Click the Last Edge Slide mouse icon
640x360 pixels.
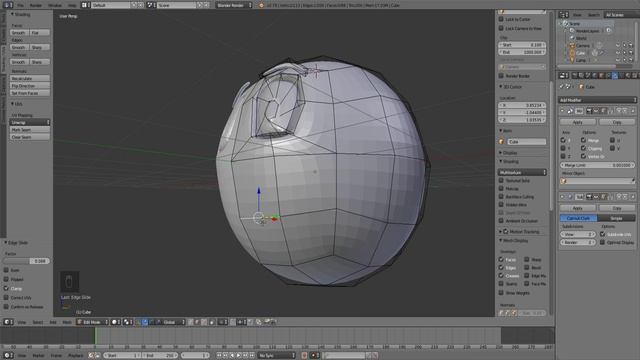(69, 282)
